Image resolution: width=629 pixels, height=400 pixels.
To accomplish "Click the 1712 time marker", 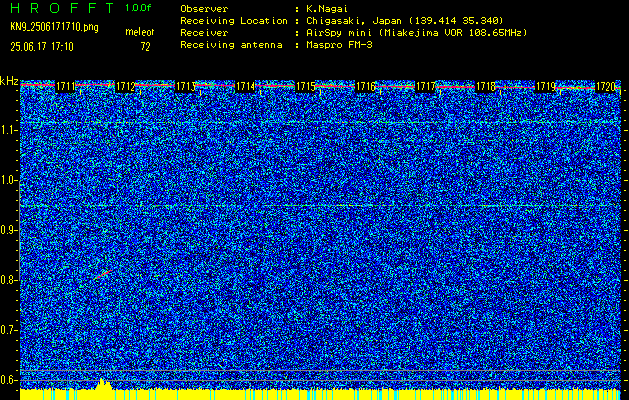I will point(125,86).
